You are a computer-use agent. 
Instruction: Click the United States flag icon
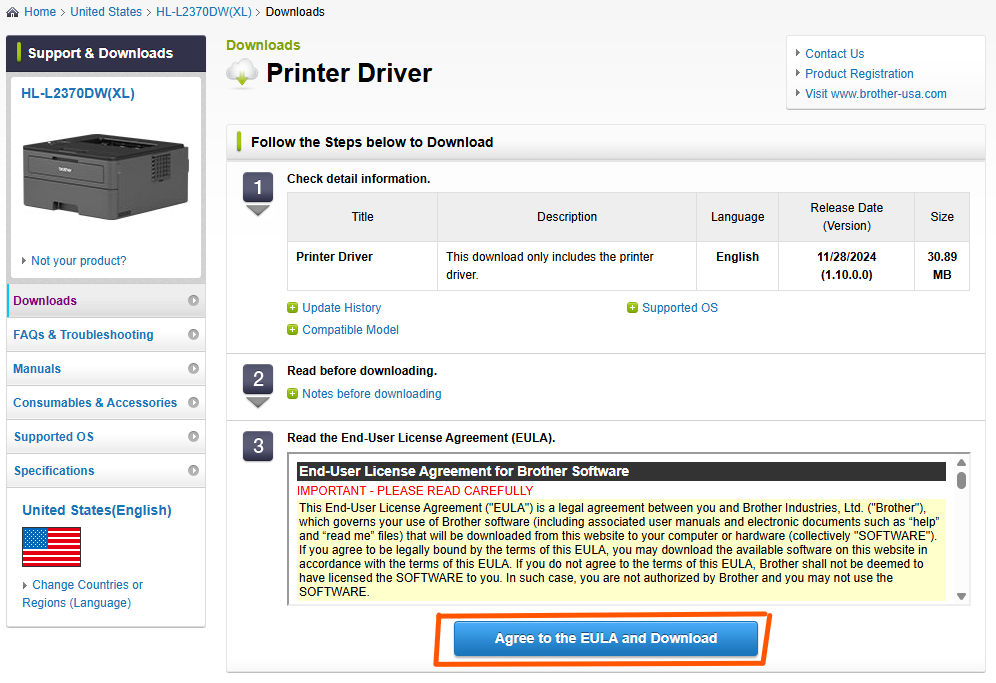tap(51, 548)
